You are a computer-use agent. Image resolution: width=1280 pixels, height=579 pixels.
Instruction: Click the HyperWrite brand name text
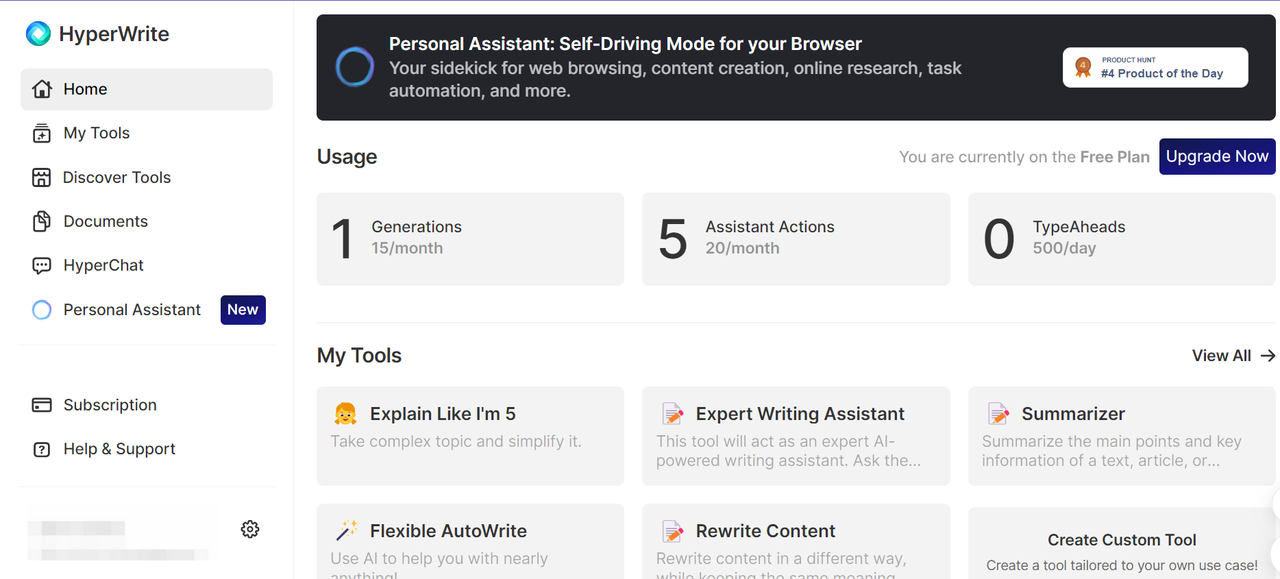click(114, 34)
